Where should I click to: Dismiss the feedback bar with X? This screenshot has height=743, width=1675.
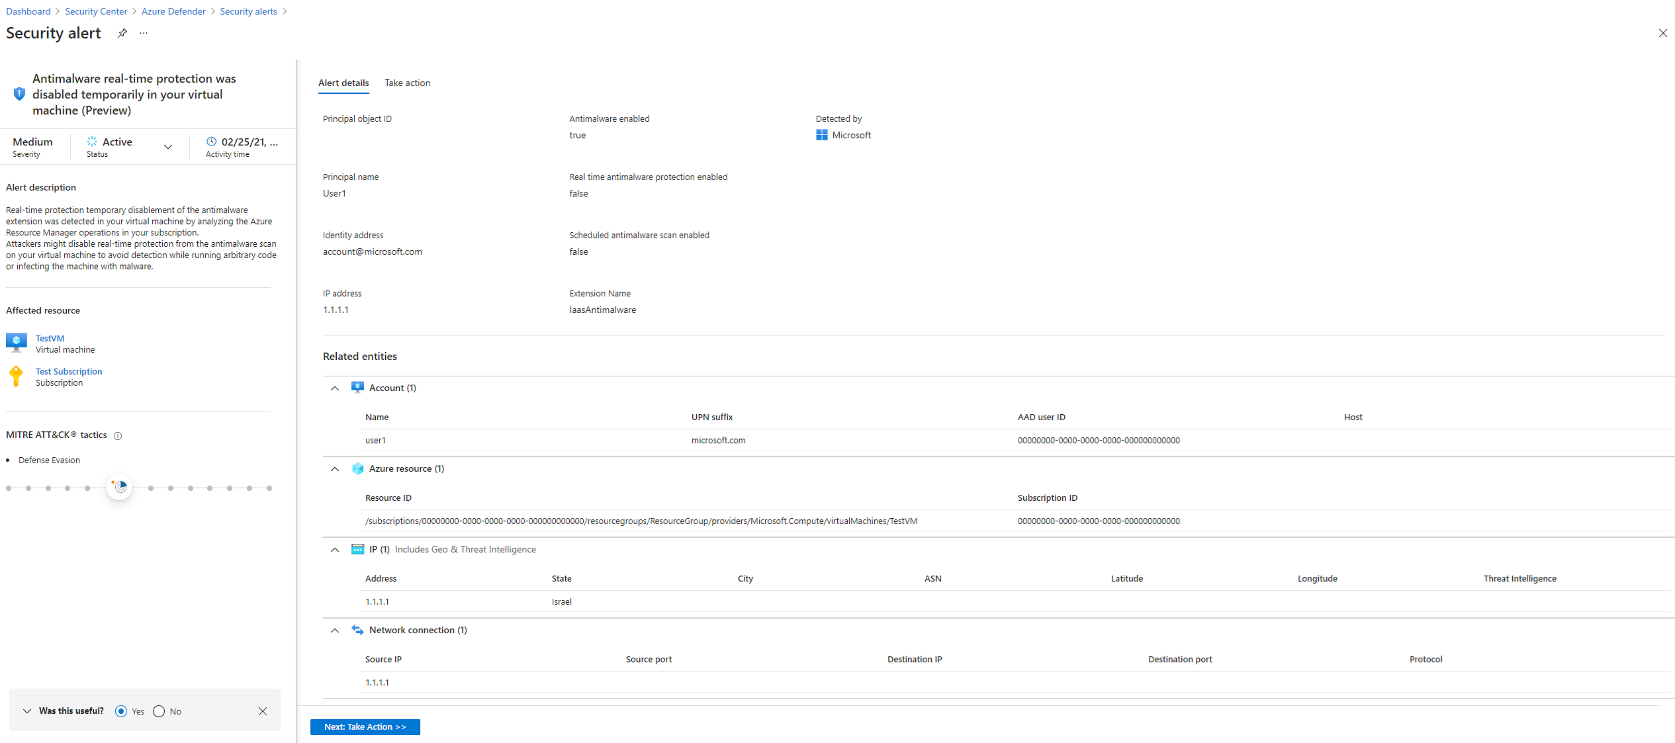(263, 711)
